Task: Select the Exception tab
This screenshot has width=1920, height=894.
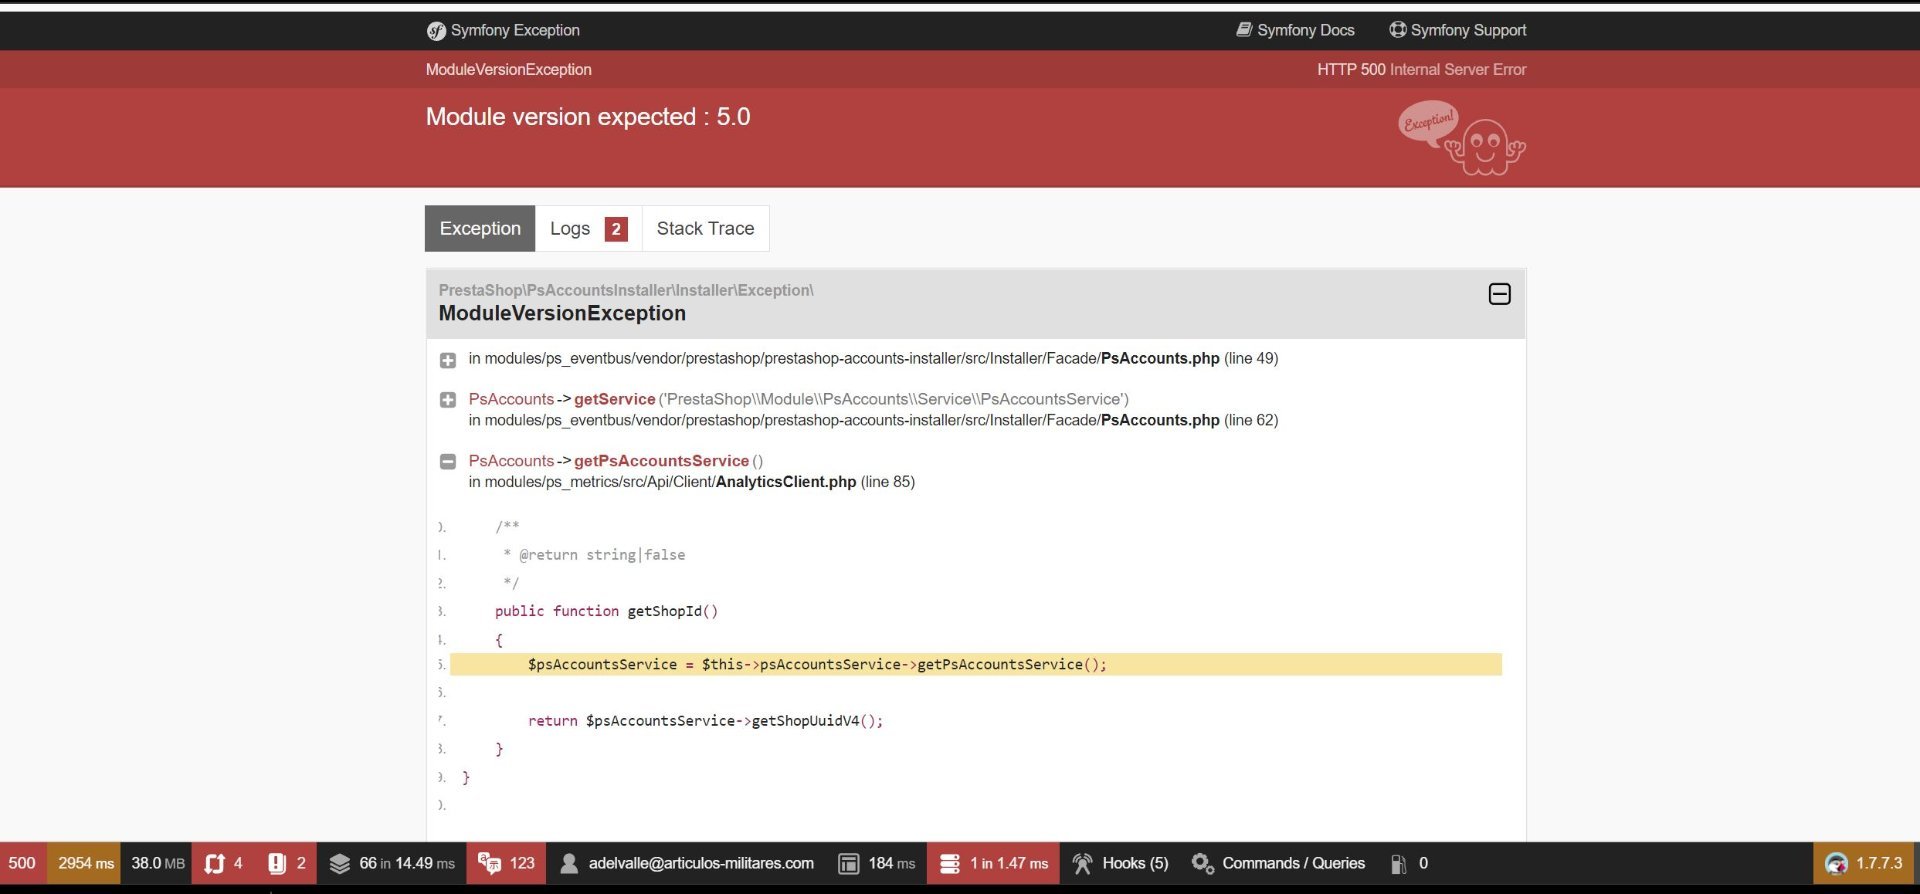Action: (x=480, y=229)
